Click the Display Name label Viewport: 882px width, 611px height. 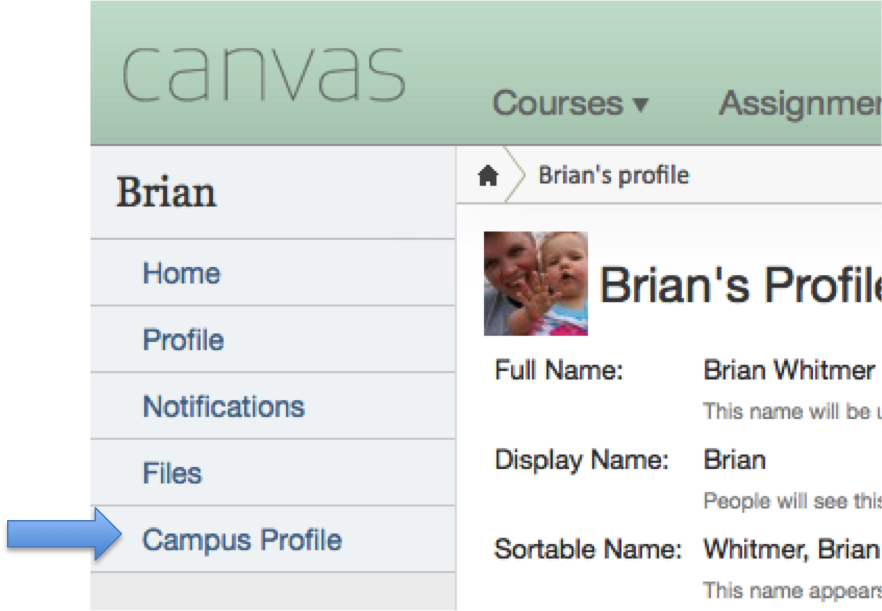(580, 460)
